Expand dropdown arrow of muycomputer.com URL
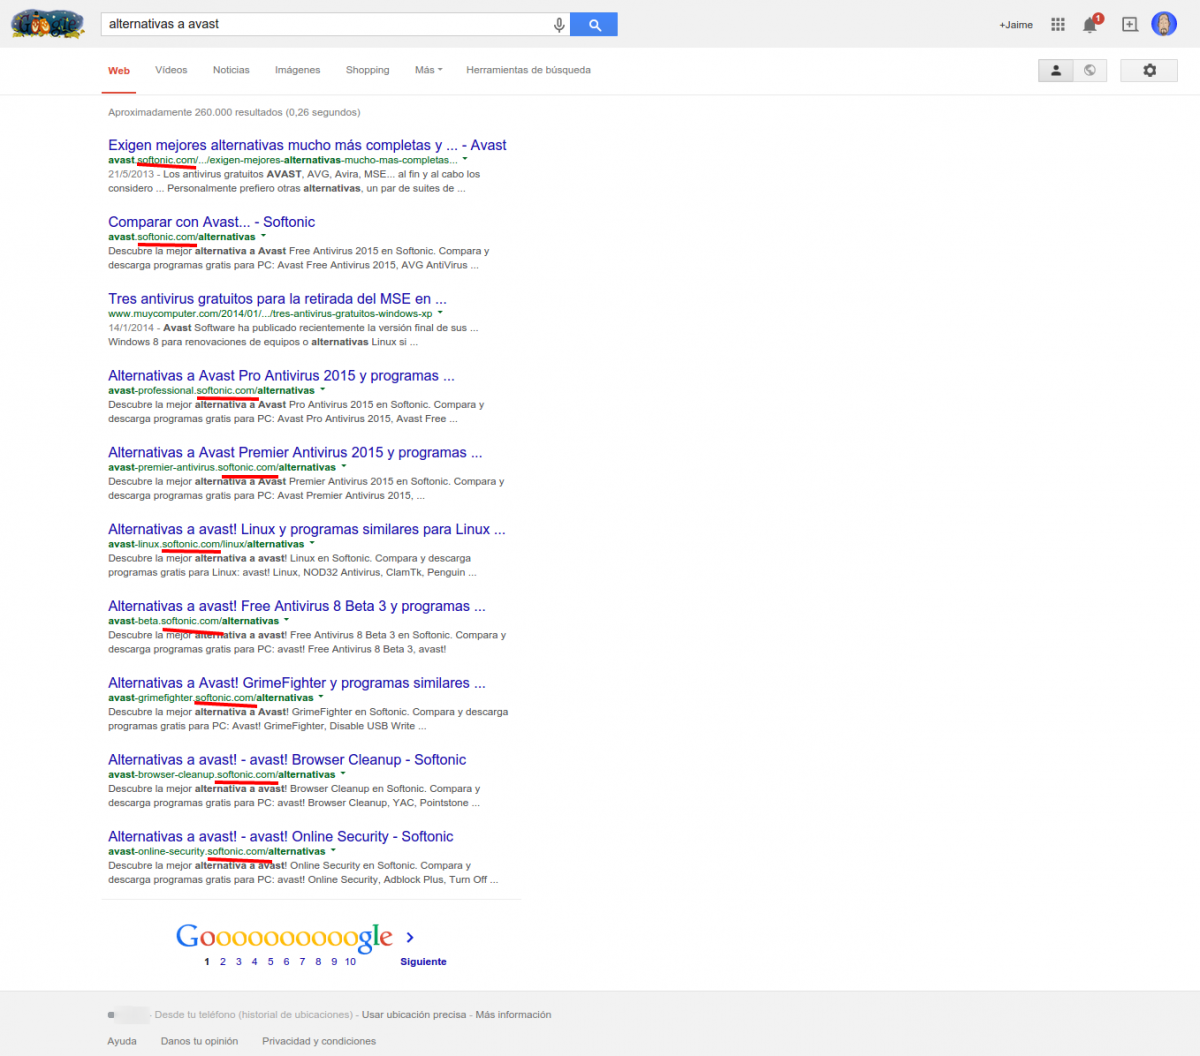This screenshot has height=1056, width=1200. click(440, 313)
